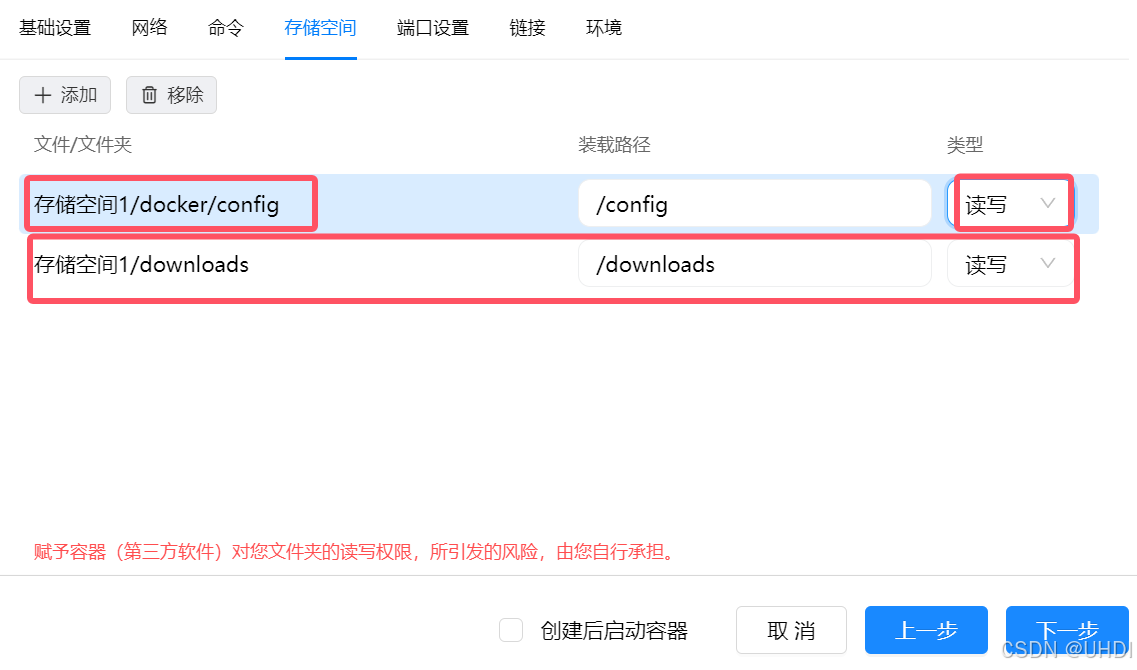Open the 网络 tab
This screenshot has height=670, width=1137.
(149, 28)
